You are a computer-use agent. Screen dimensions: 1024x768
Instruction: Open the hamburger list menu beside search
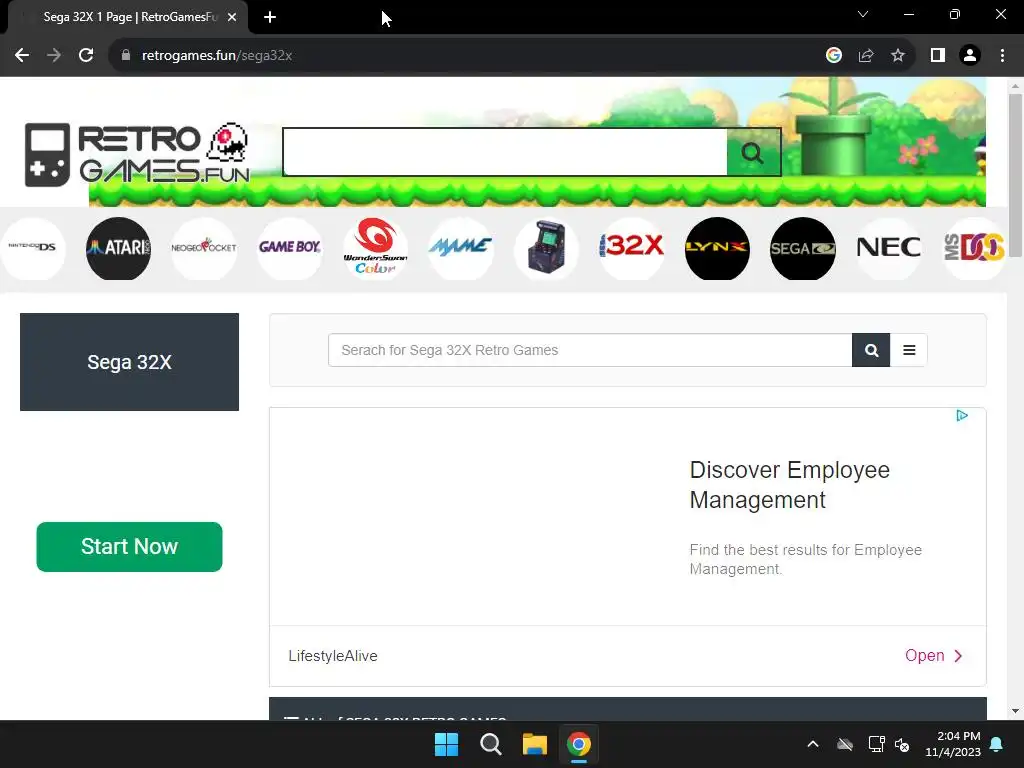(908, 350)
